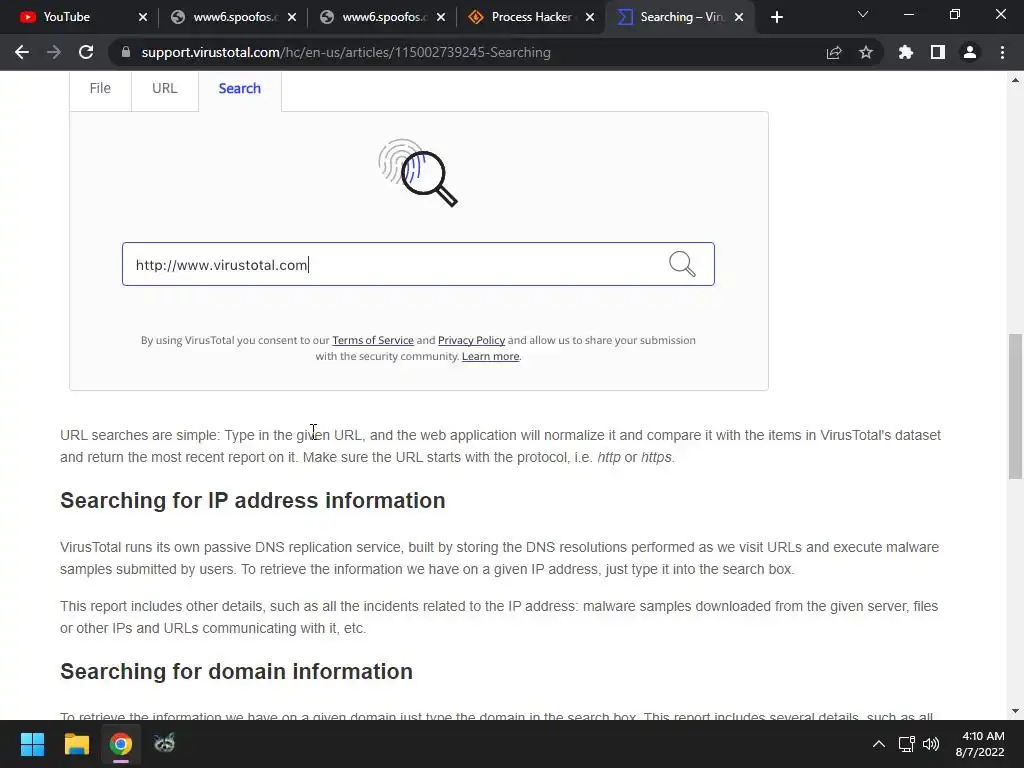Select the Search tab
This screenshot has height=768, width=1024.
pyautogui.click(x=240, y=89)
